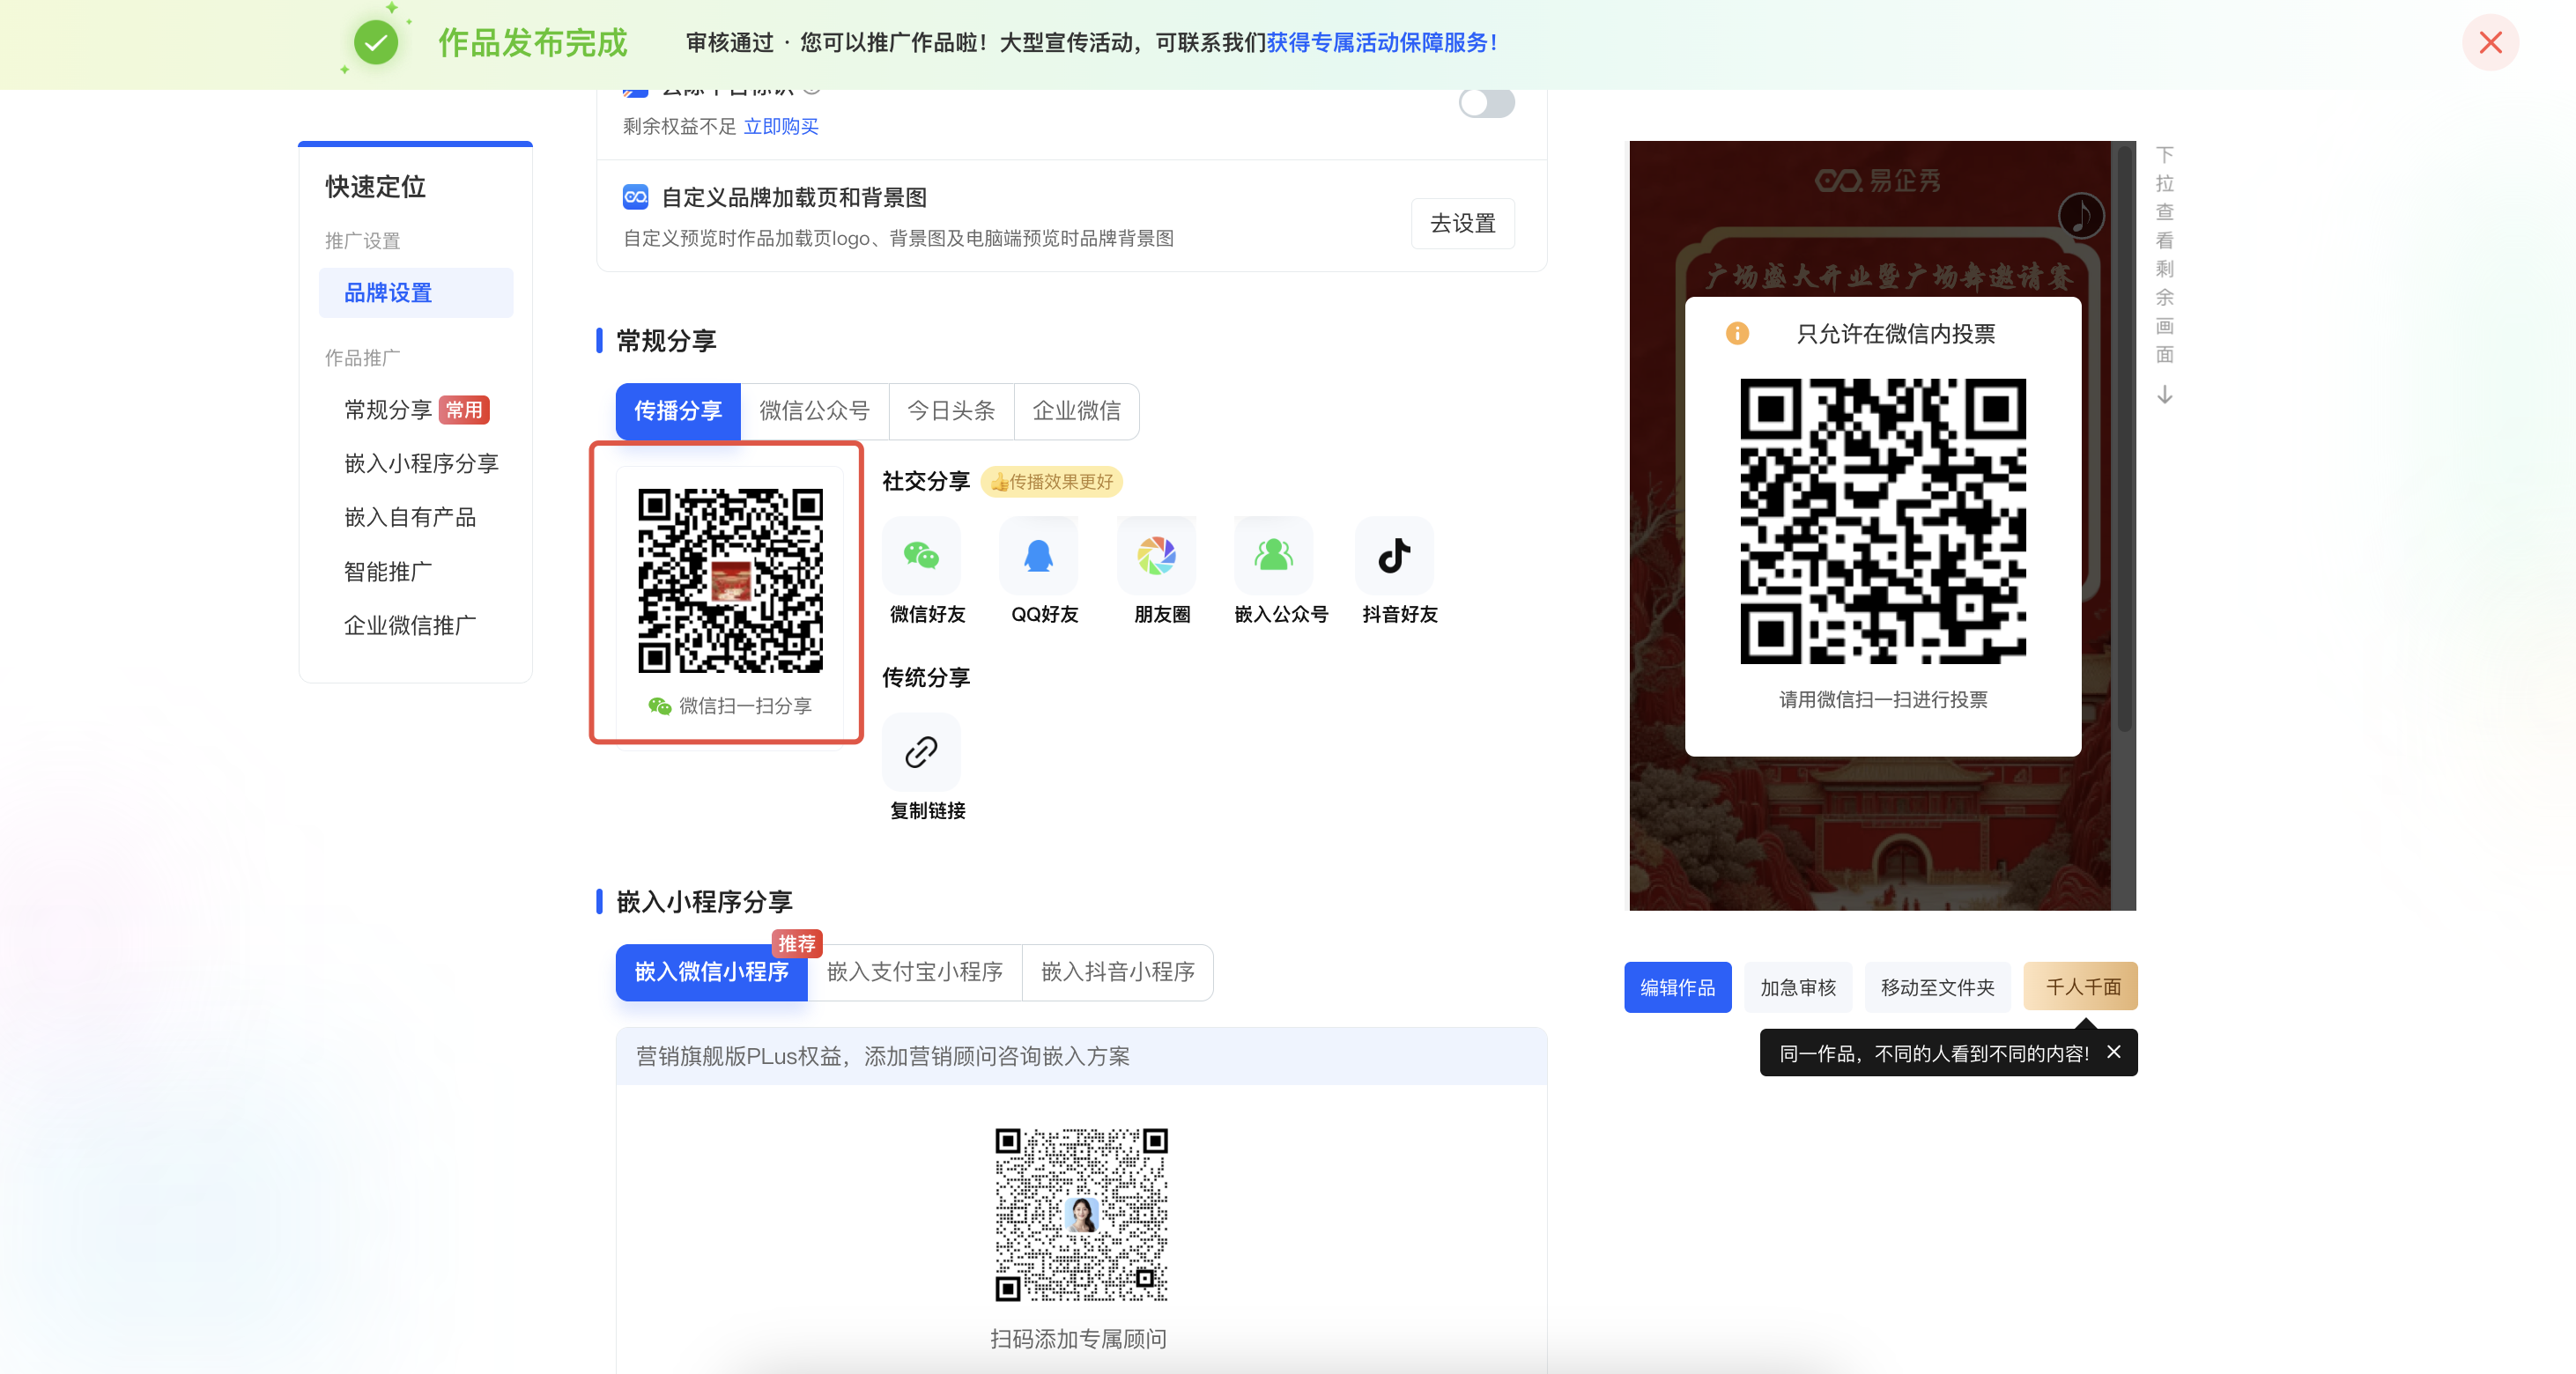The height and width of the screenshot is (1374, 2576).
Task: Close the publish complete banner
Action: [2490, 43]
